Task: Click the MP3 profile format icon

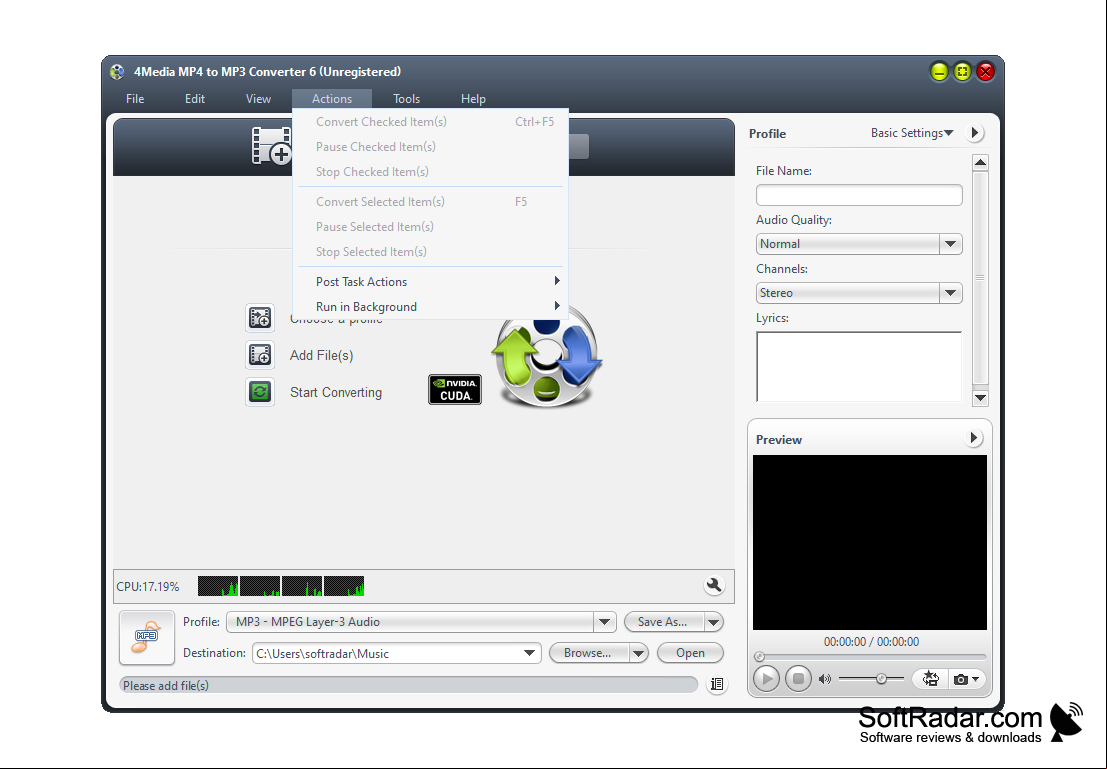Action: pyautogui.click(x=147, y=638)
